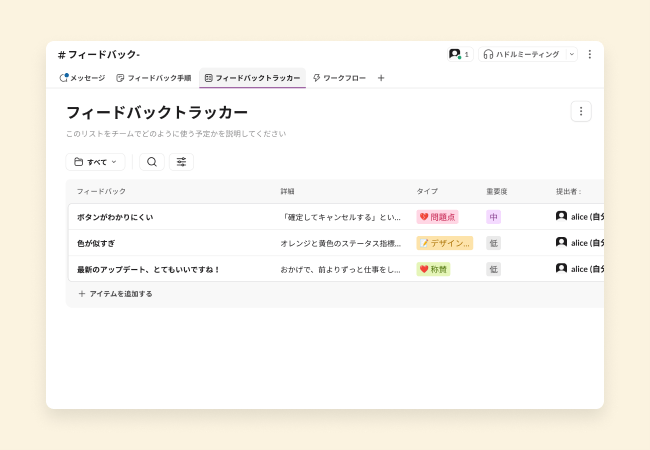
Task: Open the すべて view dropdown
Action: click(95, 162)
